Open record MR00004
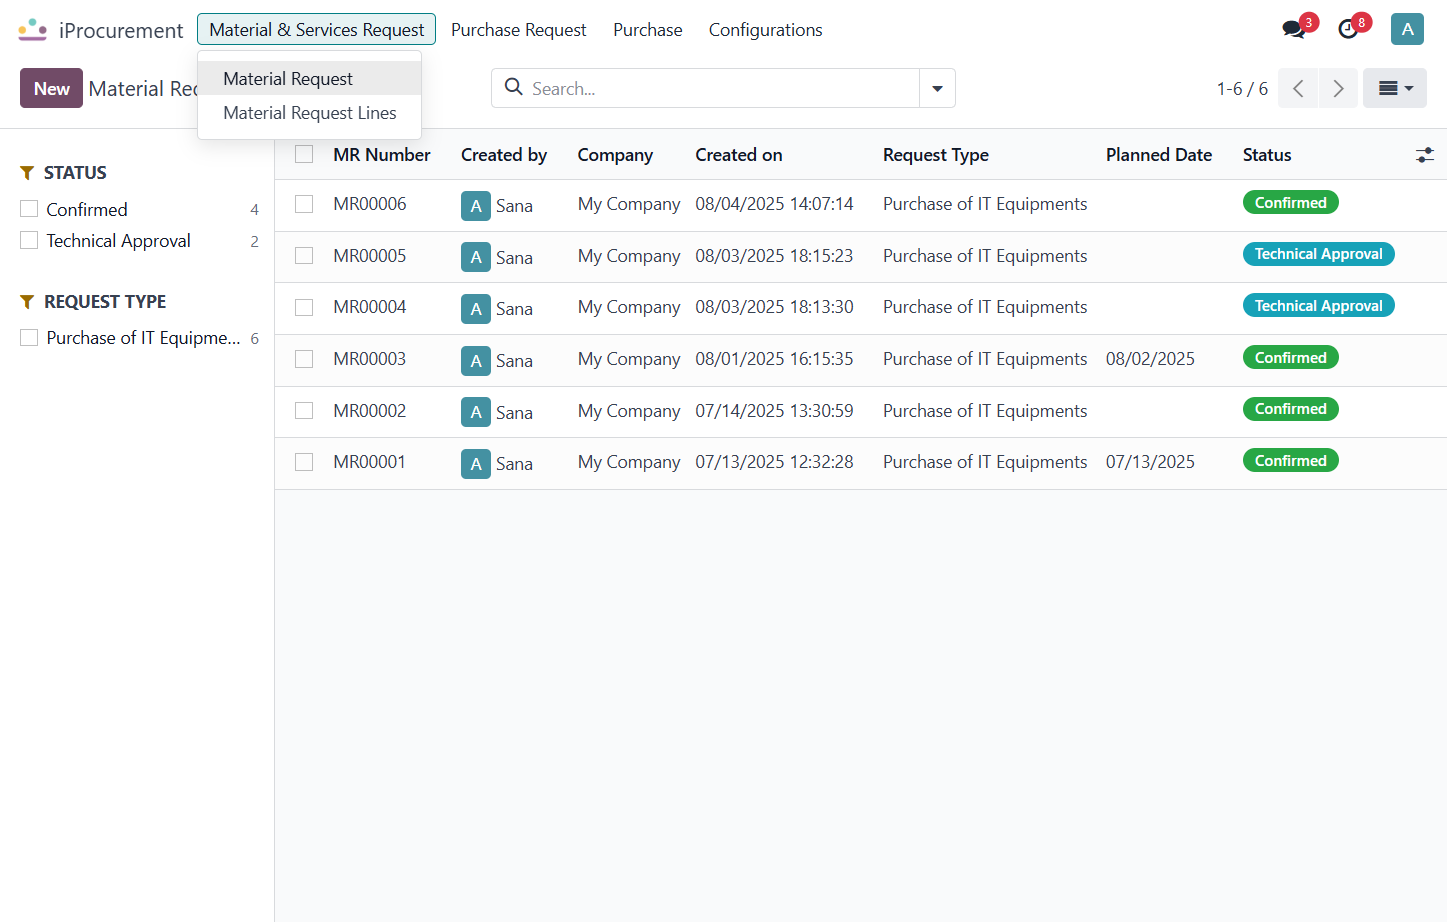 point(370,307)
